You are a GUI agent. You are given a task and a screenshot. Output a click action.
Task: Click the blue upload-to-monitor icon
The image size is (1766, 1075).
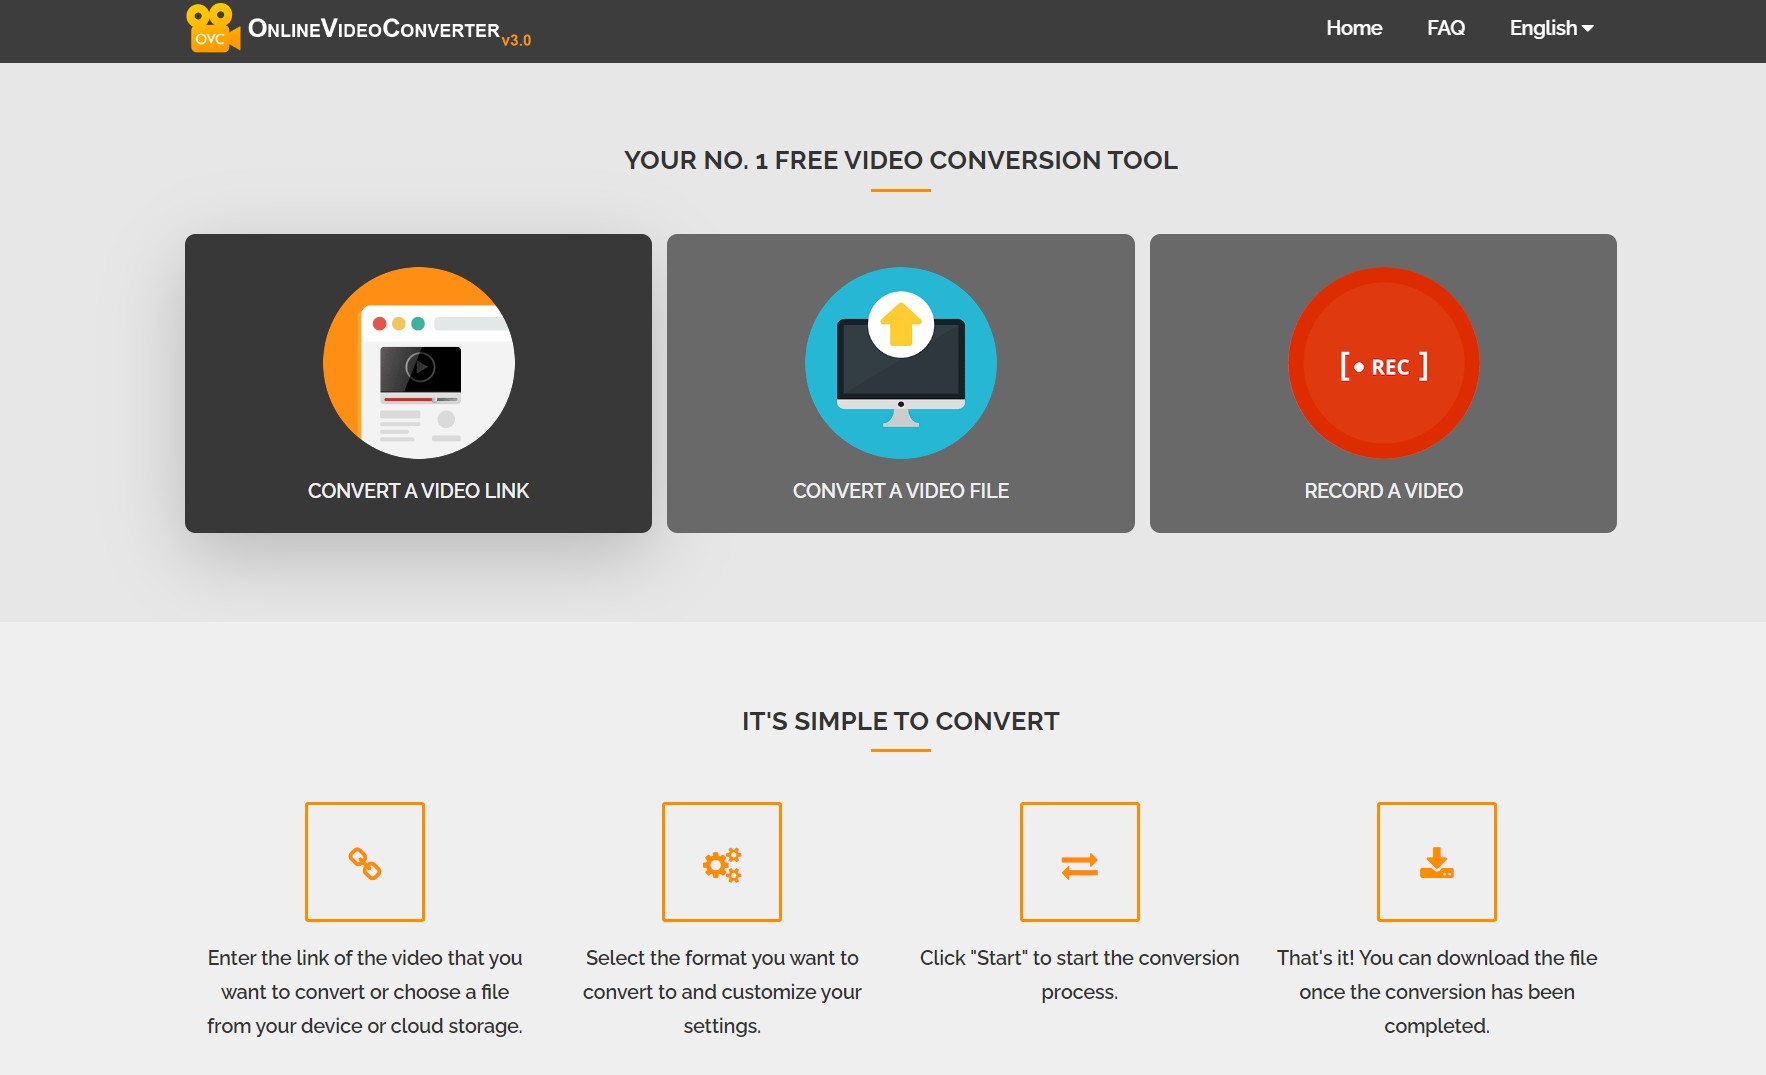tap(900, 363)
